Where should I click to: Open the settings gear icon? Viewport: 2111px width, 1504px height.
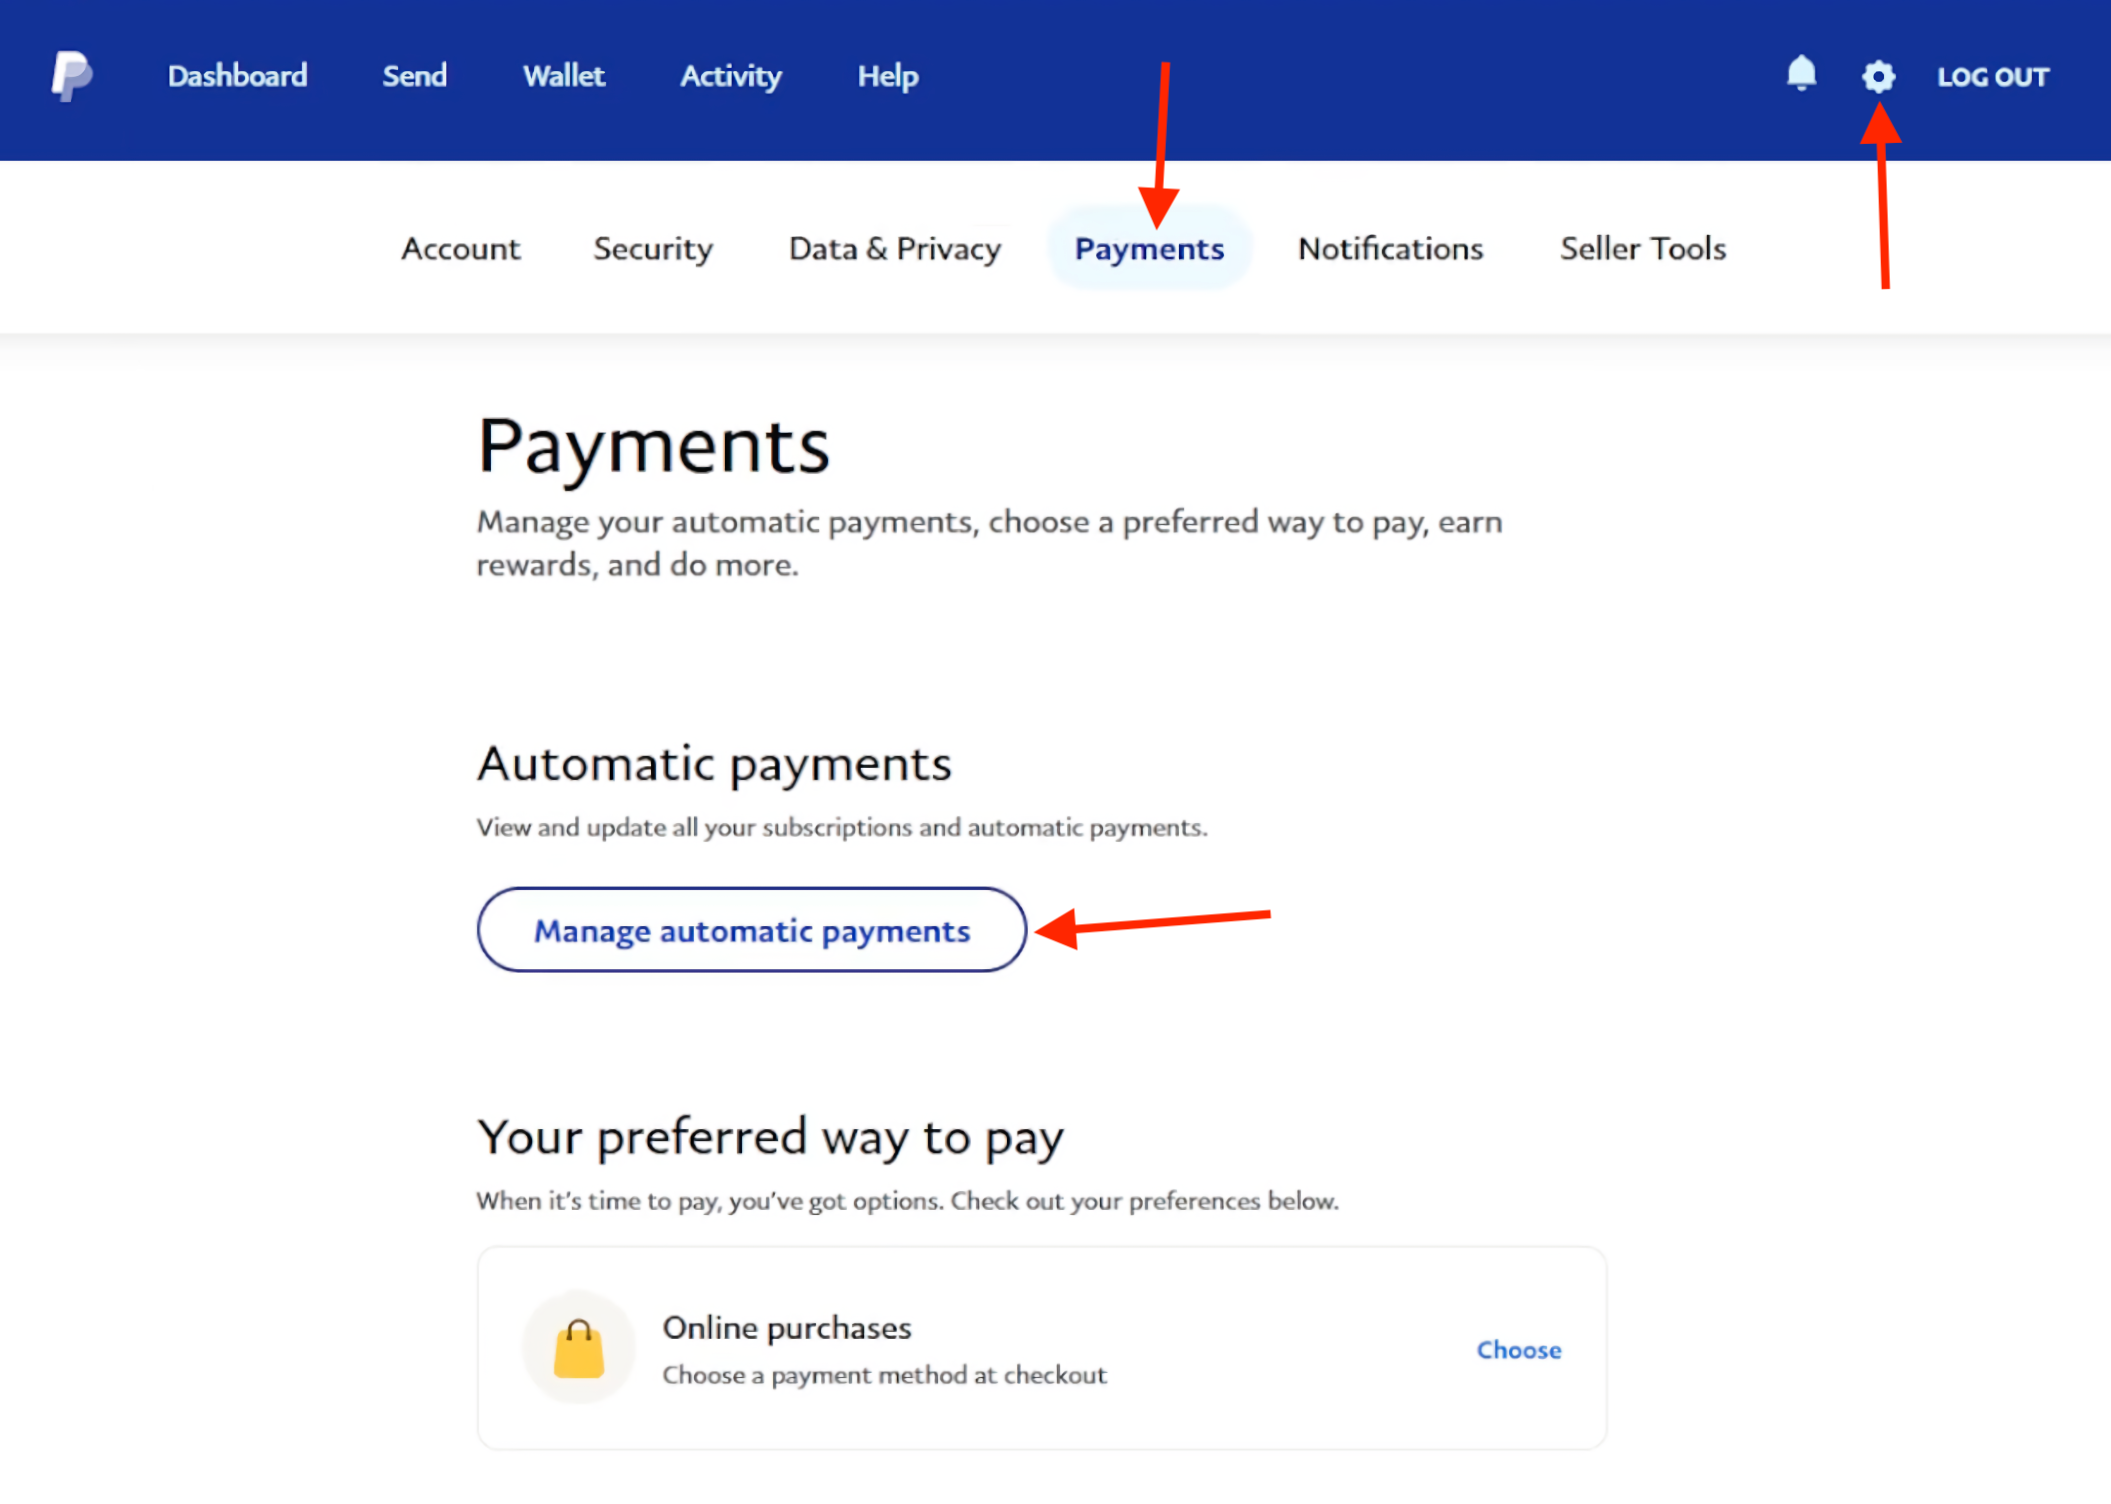point(1878,76)
